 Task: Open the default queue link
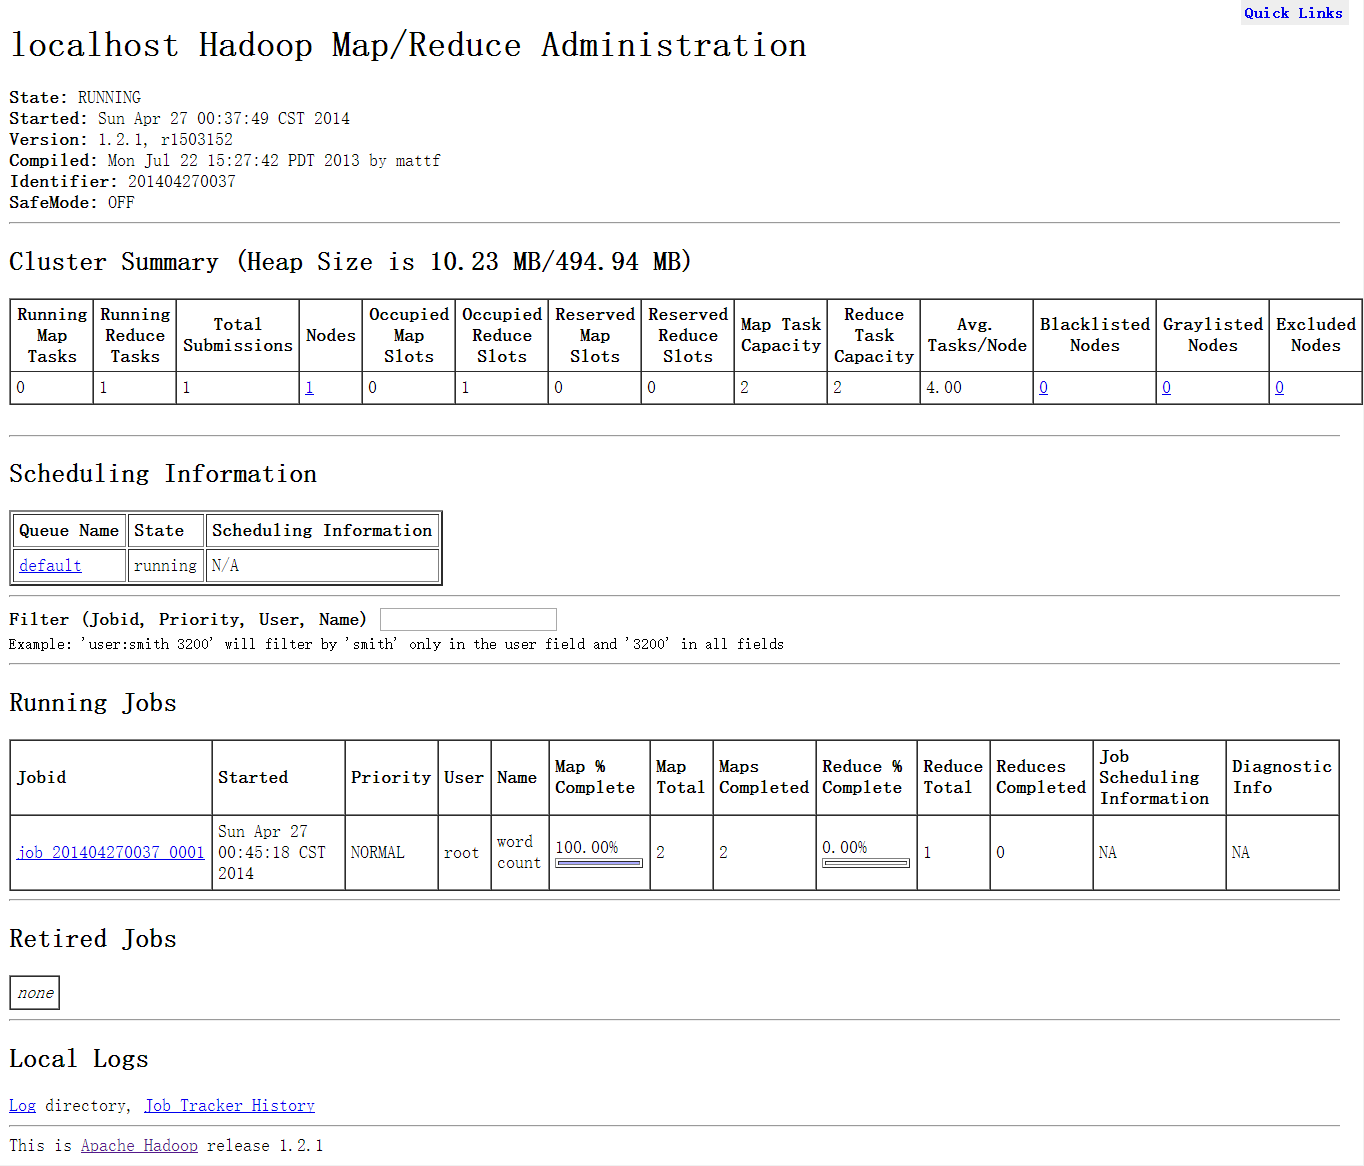[50, 566]
